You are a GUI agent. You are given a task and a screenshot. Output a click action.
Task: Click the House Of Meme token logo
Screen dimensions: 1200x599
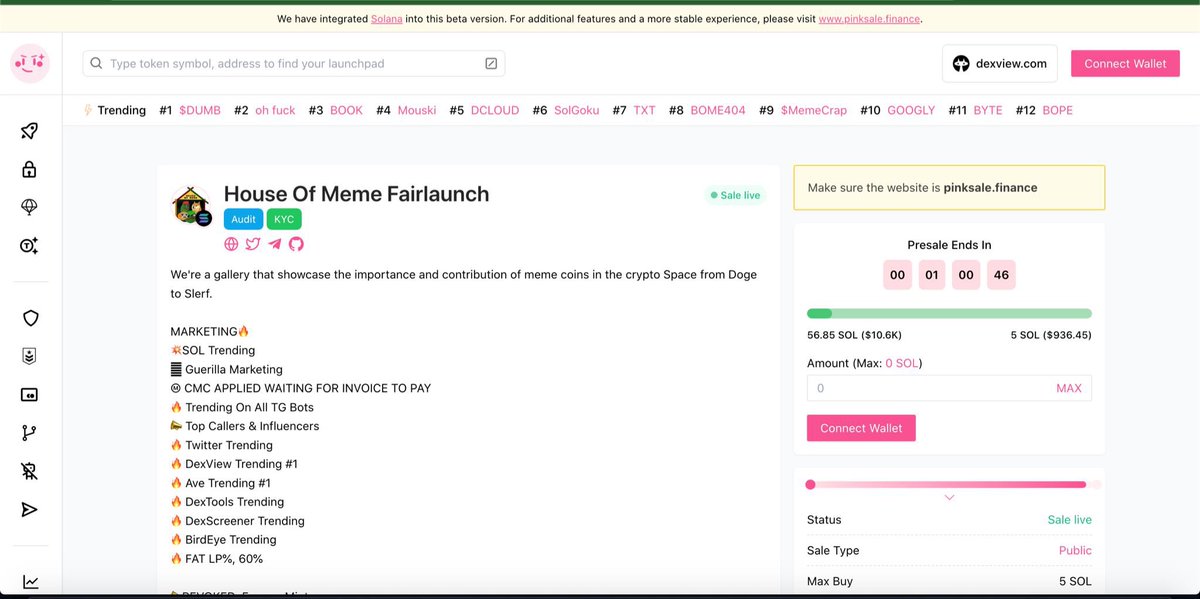(191, 205)
